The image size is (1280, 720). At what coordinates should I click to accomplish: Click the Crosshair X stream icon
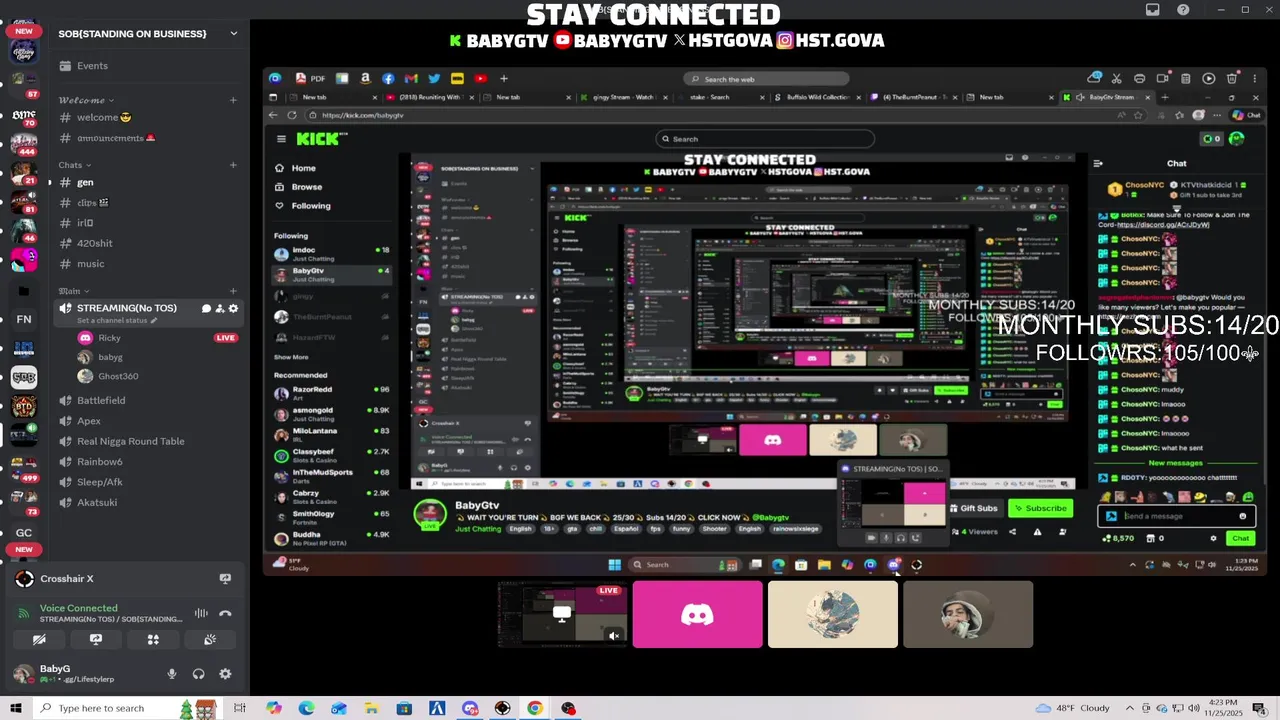point(225,578)
